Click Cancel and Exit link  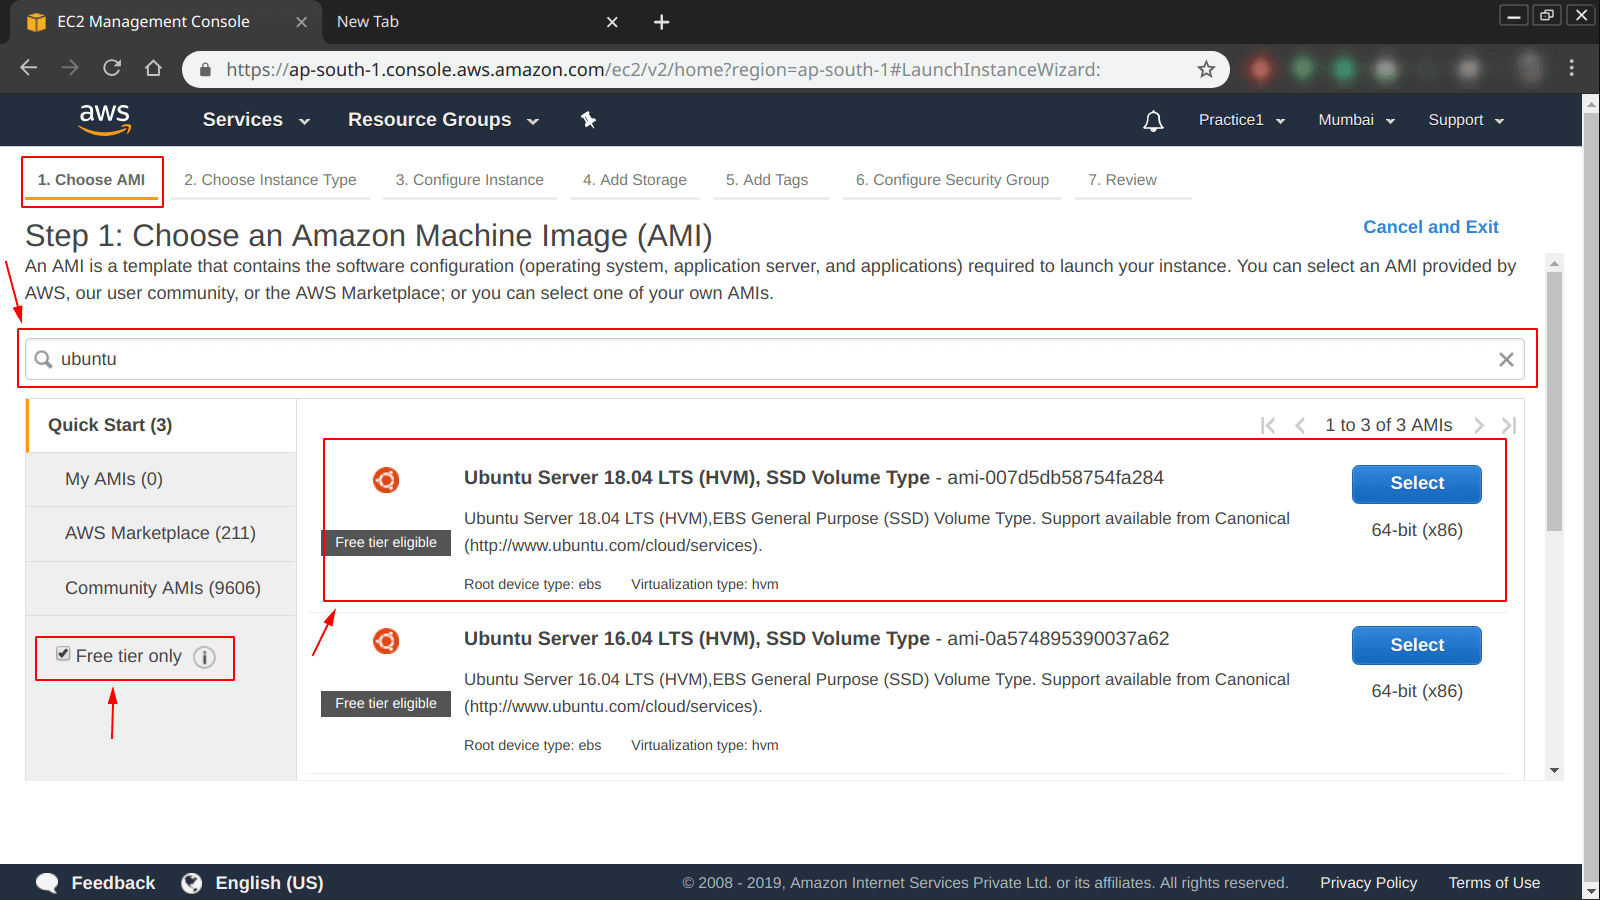(x=1431, y=227)
